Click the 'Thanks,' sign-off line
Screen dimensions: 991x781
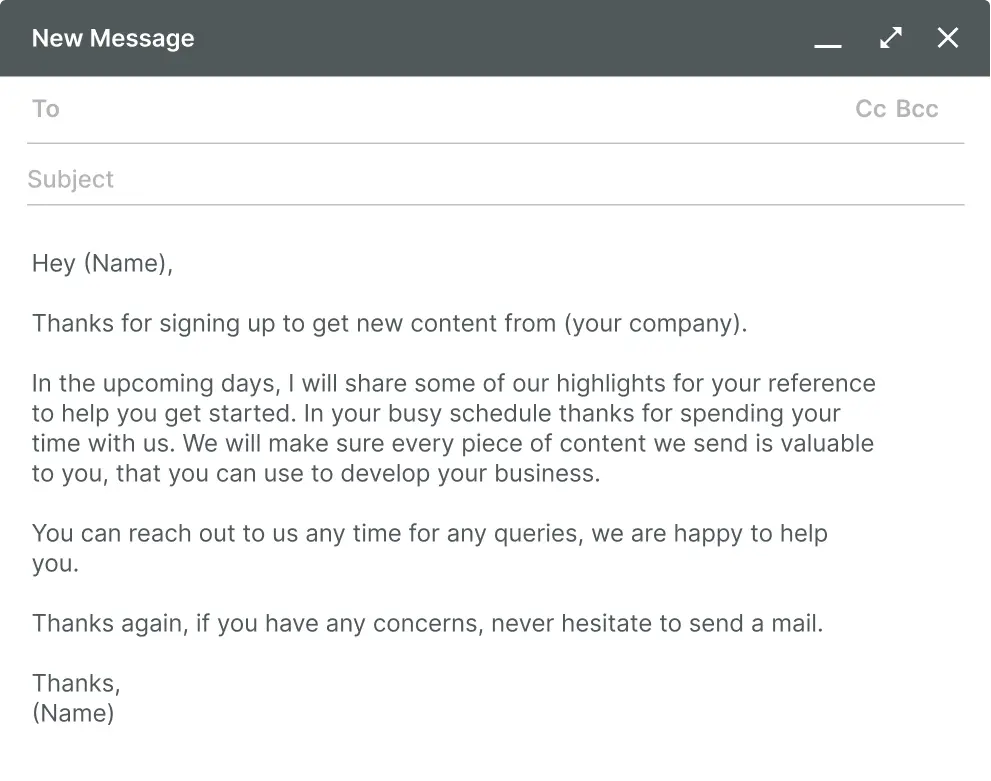click(x=76, y=683)
